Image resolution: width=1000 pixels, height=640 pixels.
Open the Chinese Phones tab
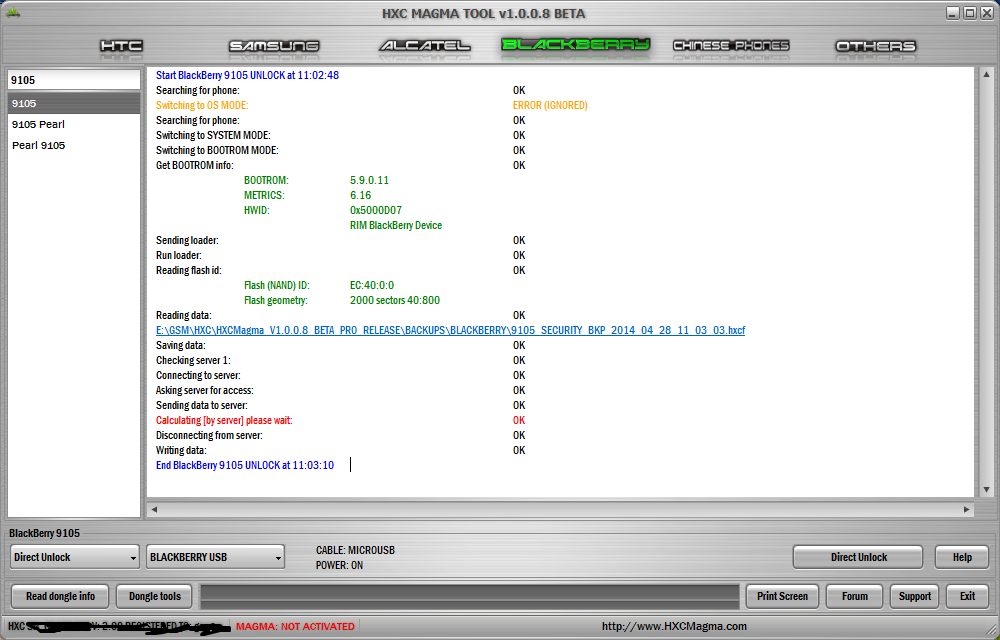pos(732,46)
